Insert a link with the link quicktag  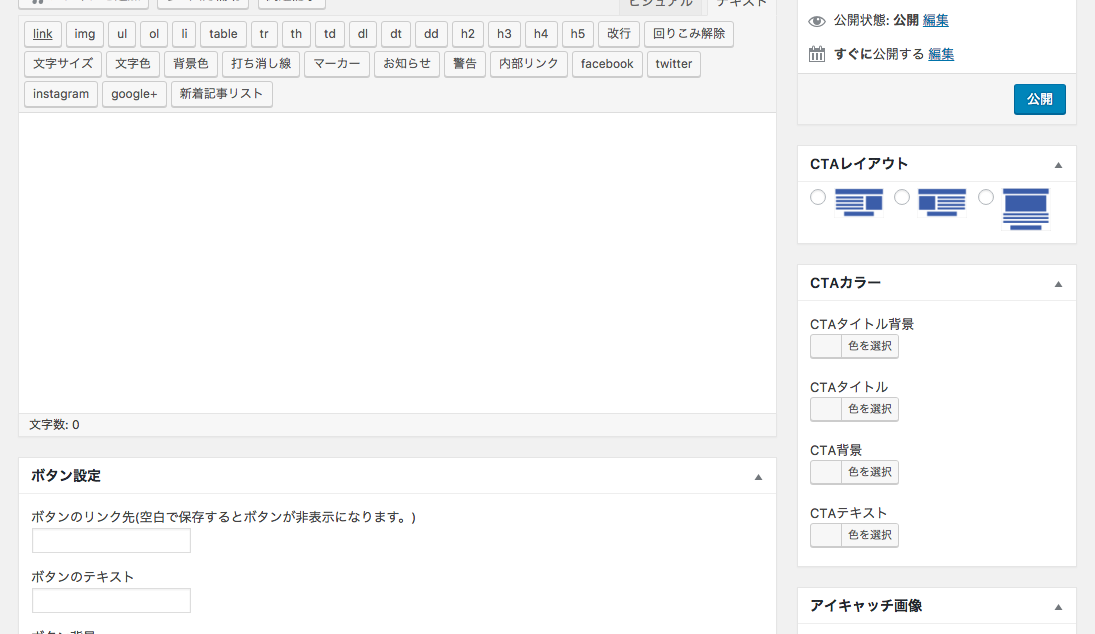click(x=43, y=34)
